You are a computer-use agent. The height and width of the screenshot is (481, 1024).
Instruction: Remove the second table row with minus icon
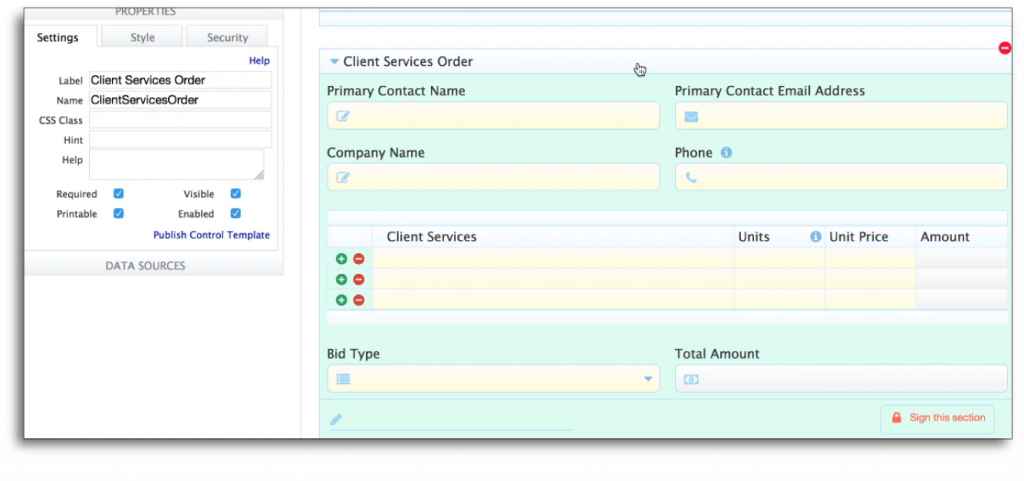pyautogui.click(x=359, y=279)
